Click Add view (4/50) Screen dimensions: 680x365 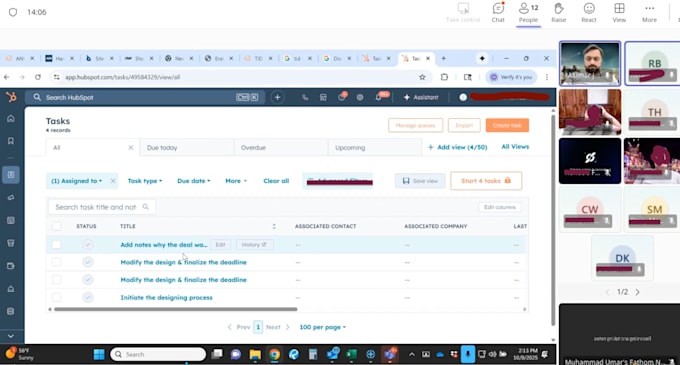point(458,147)
